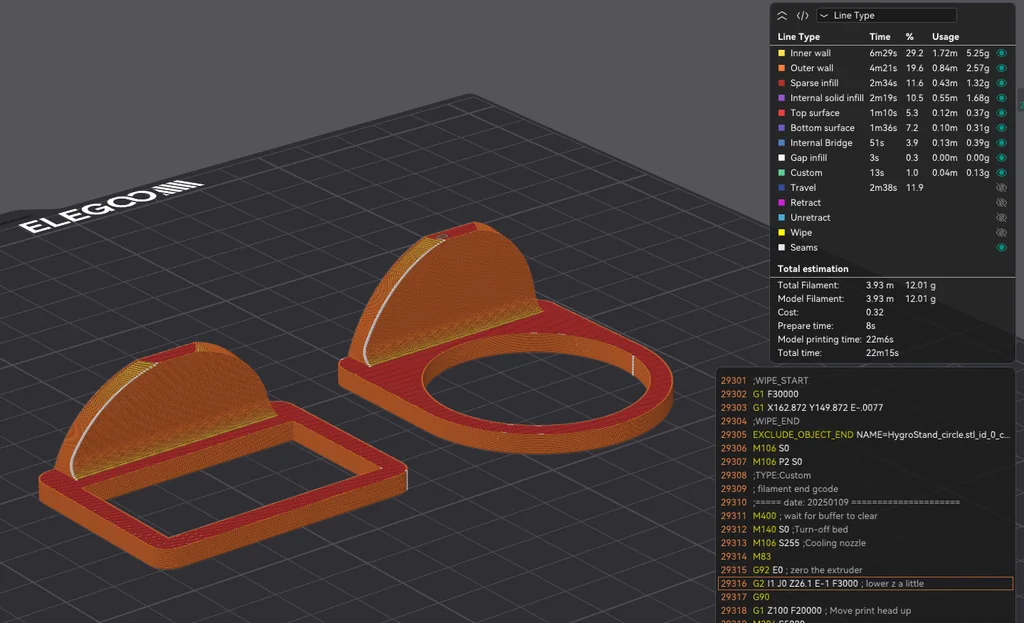Image resolution: width=1024 pixels, height=623 pixels.
Task: Show Travel moves using crossed eye icon
Action: 1001,188
